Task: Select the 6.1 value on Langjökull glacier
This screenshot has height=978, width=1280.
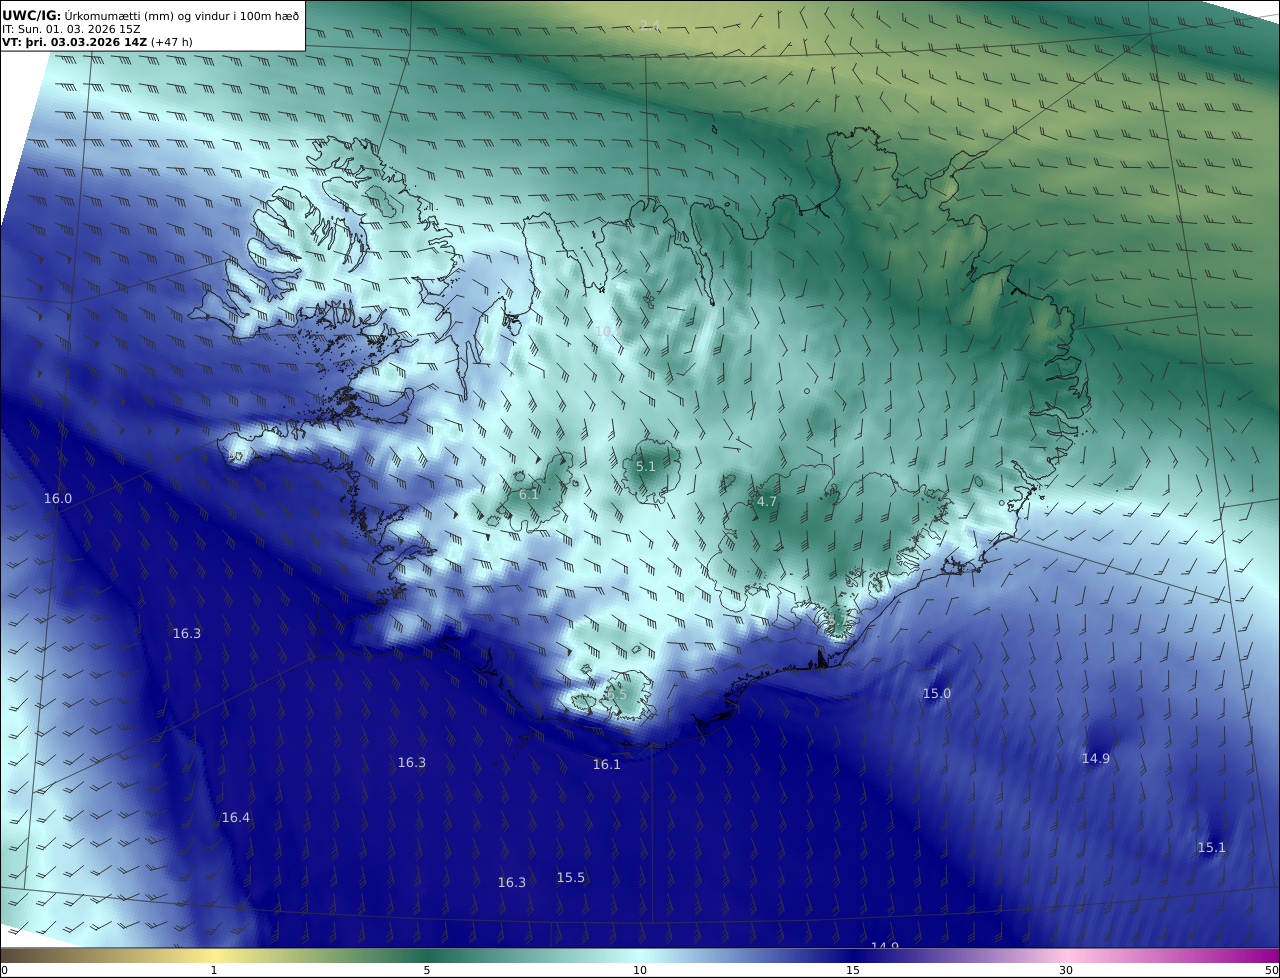Action: click(x=529, y=494)
